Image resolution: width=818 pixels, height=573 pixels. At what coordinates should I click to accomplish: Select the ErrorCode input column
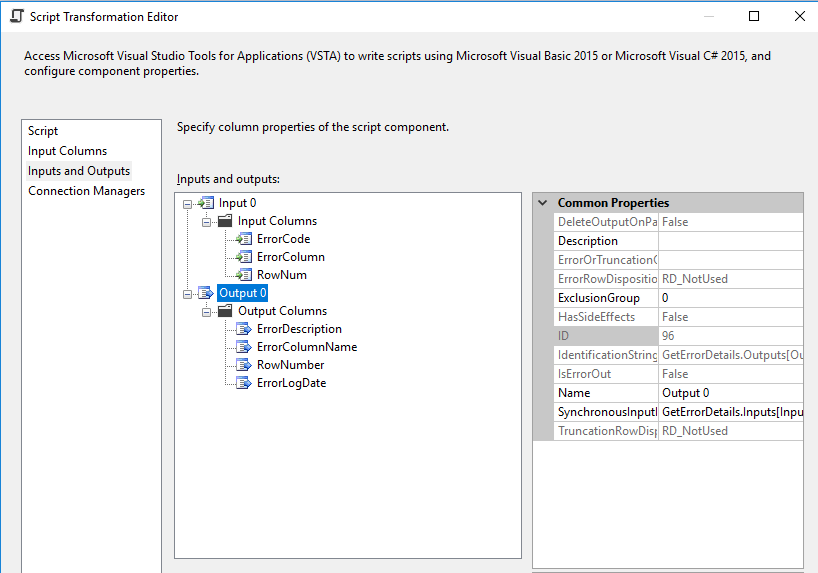pos(283,239)
